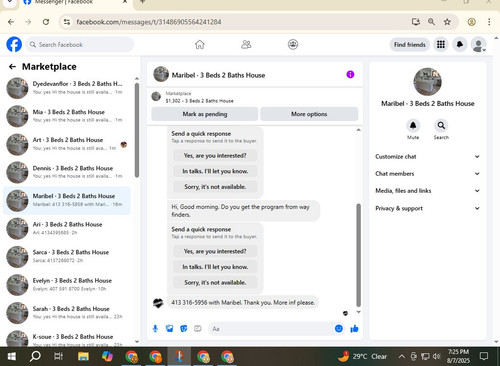Click More options button
Image resolution: width=500 pixels, height=366 pixels.
pos(309,114)
